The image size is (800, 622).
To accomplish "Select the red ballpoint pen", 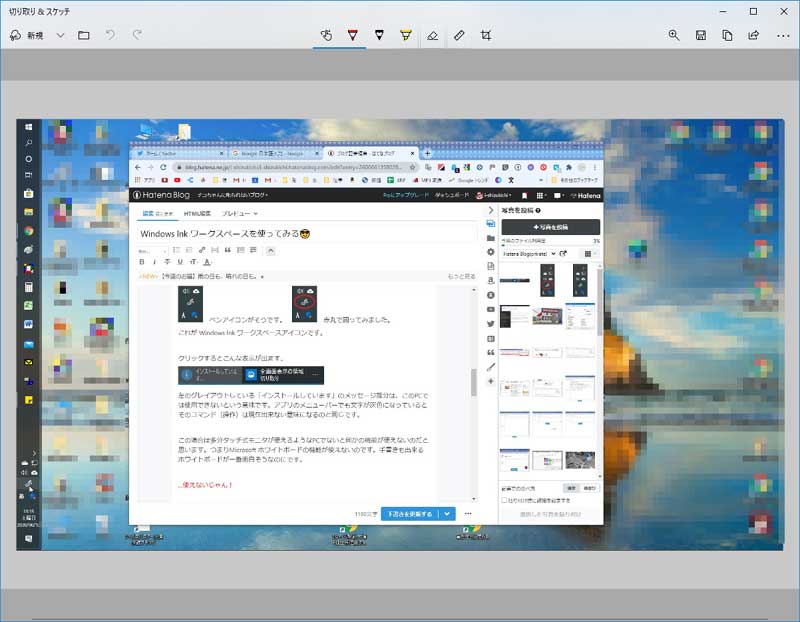I will click(x=353, y=35).
